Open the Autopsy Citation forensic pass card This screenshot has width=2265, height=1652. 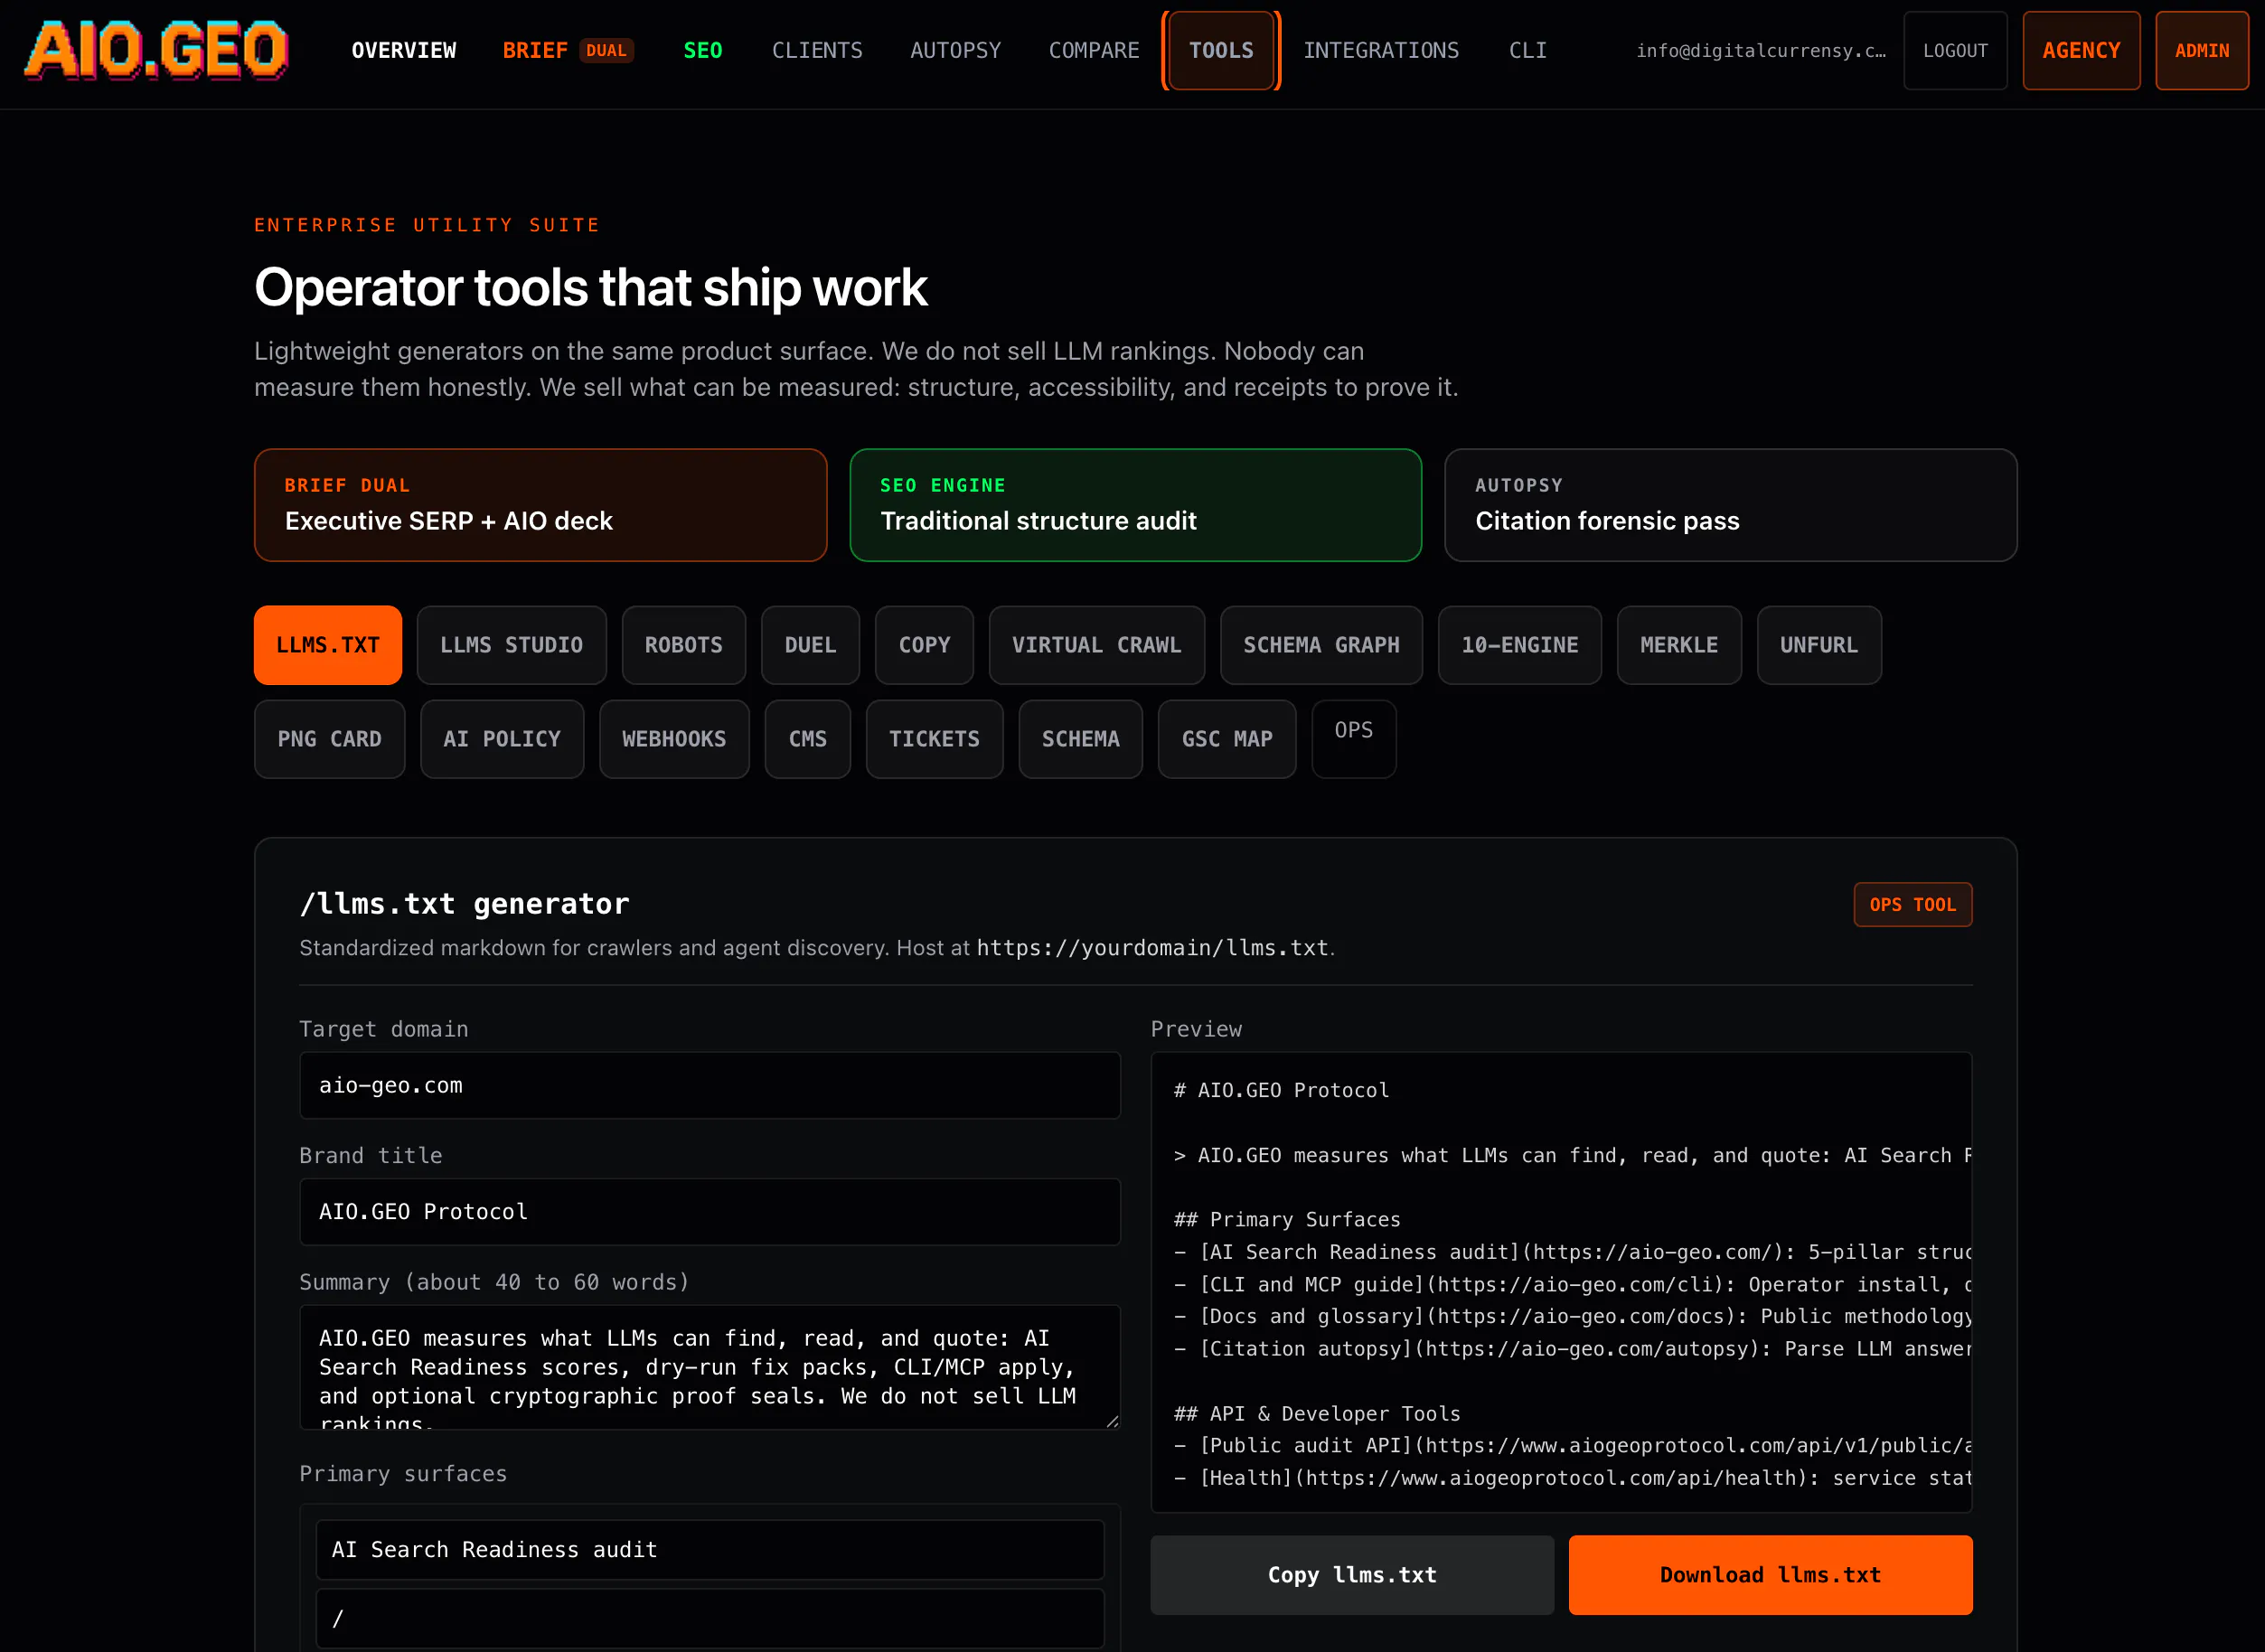click(x=1731, y=505)
